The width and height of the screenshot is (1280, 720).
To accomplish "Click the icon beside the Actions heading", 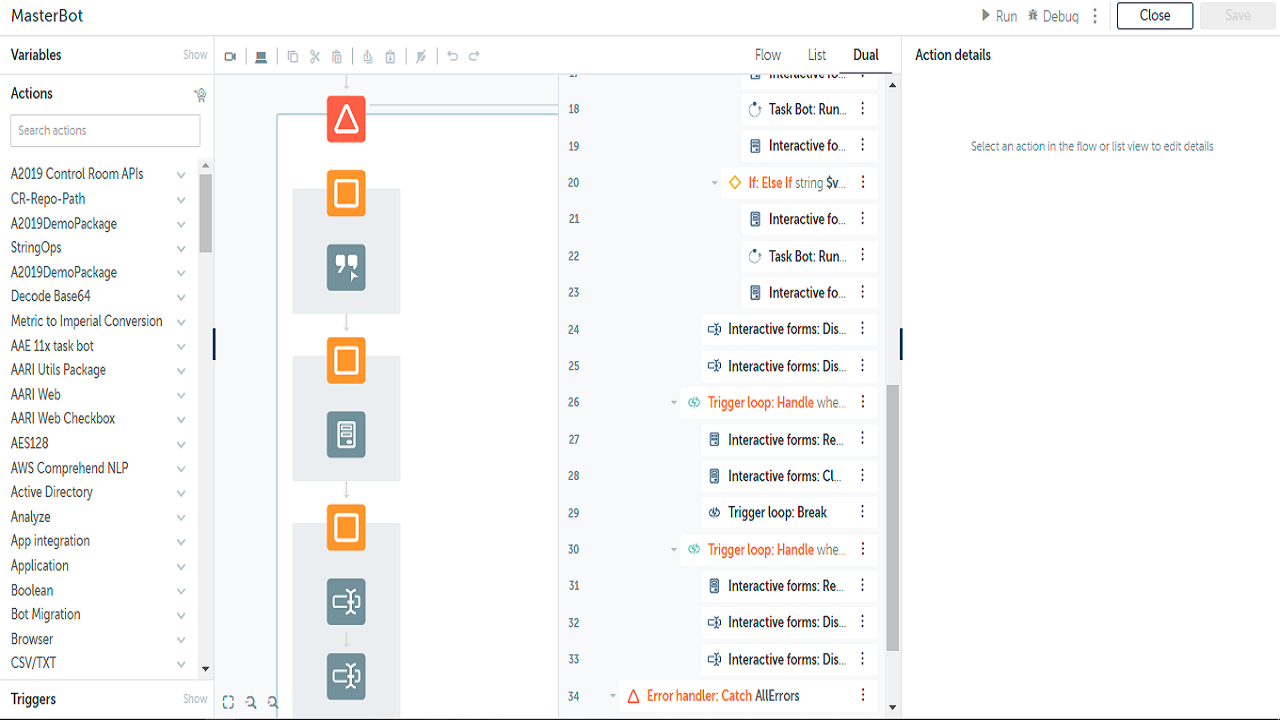I will point(200,95).
